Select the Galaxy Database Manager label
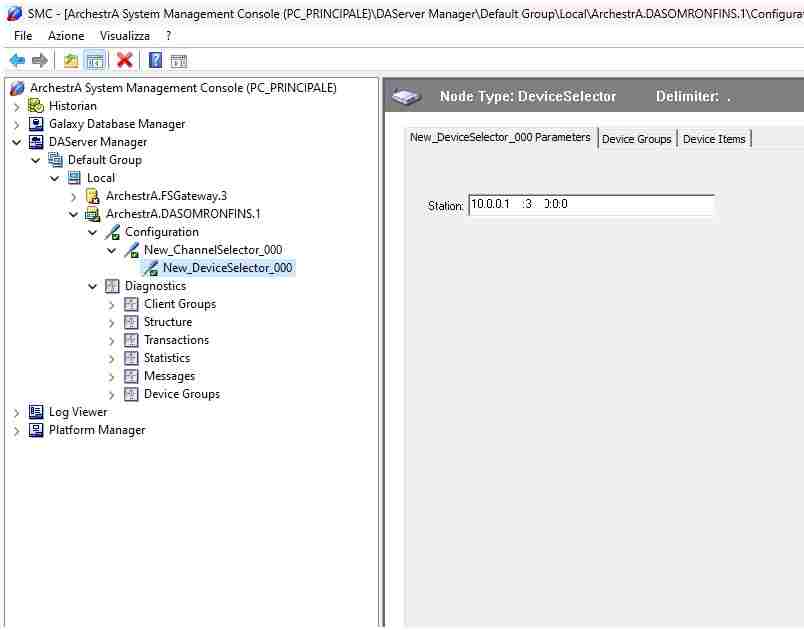804x630 pixels. 117,124
